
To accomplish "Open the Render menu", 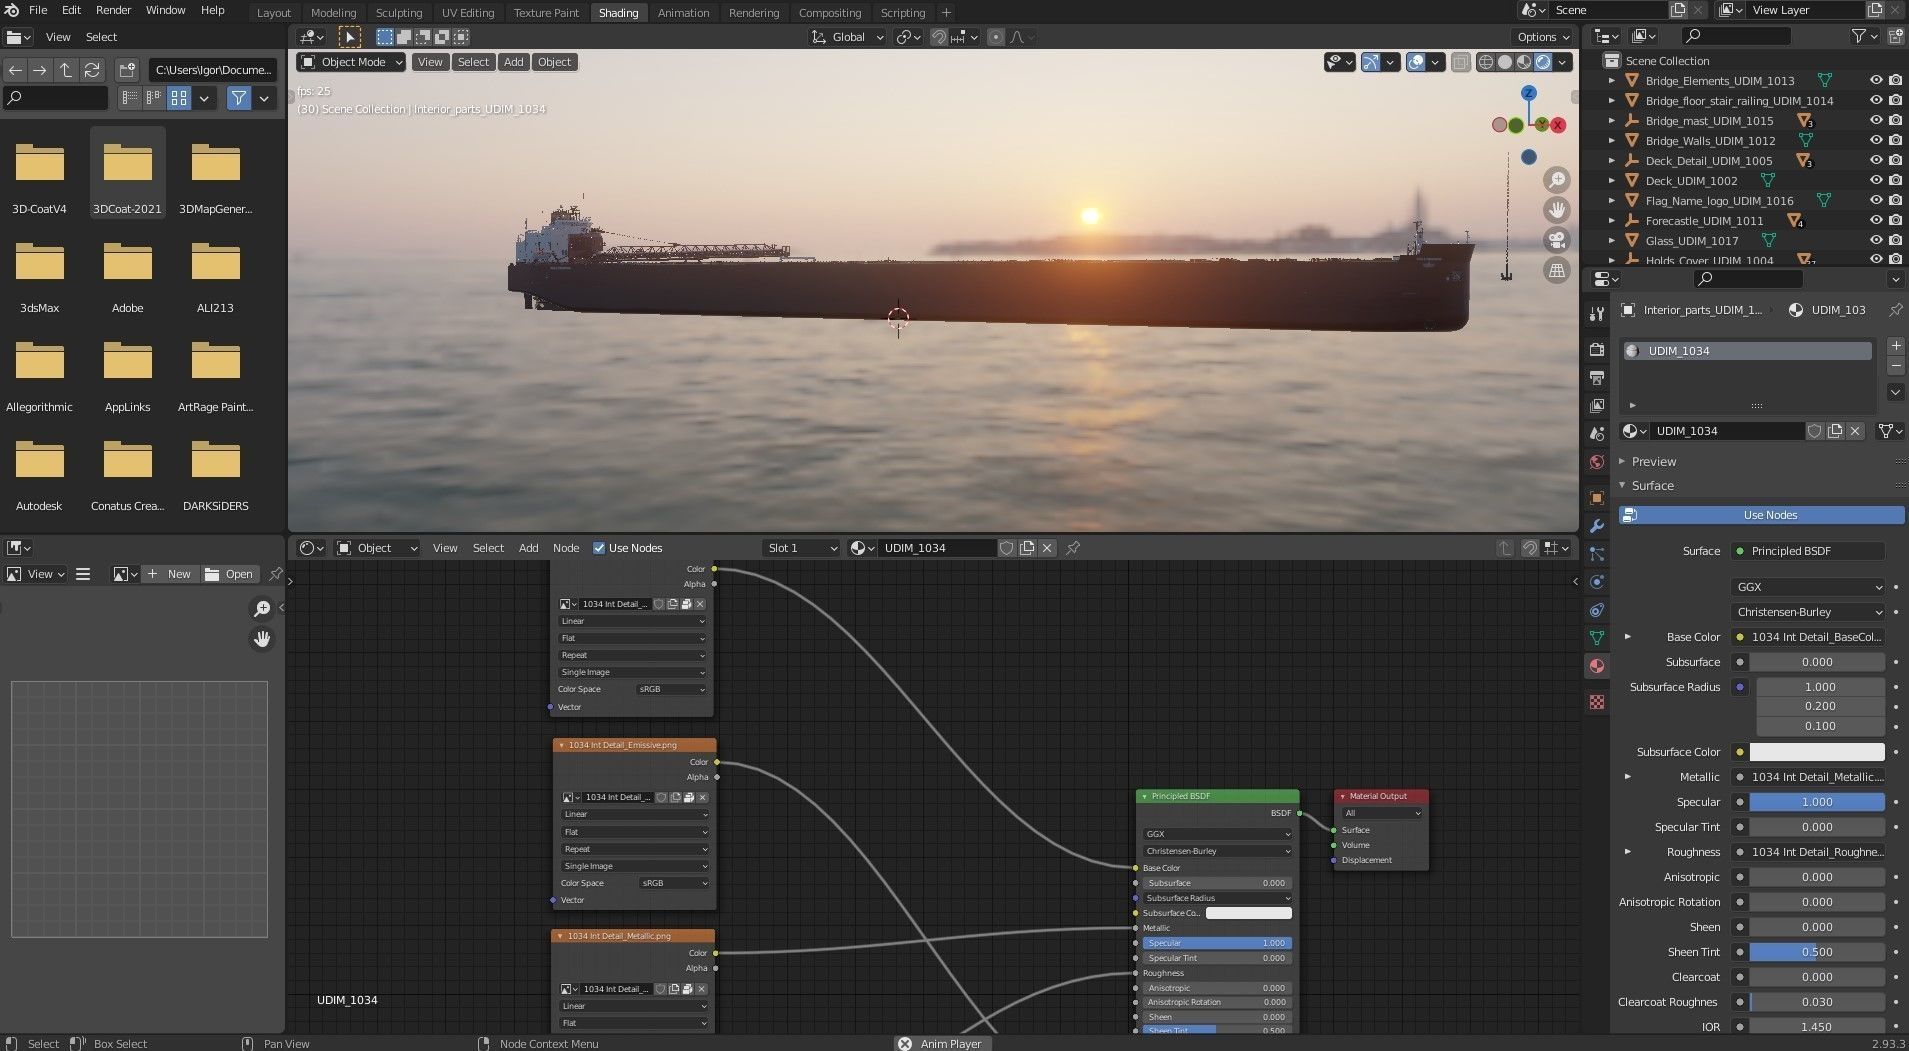I will pyautogui.click(x=113, y=10).
